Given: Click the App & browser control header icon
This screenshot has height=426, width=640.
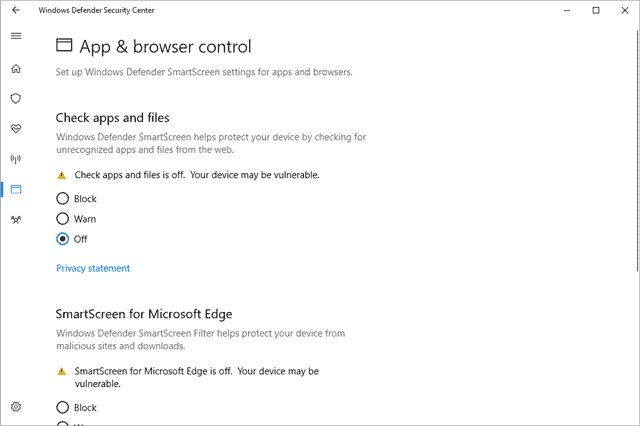Looking at the screenshot, I should click(x=64, y=45).
